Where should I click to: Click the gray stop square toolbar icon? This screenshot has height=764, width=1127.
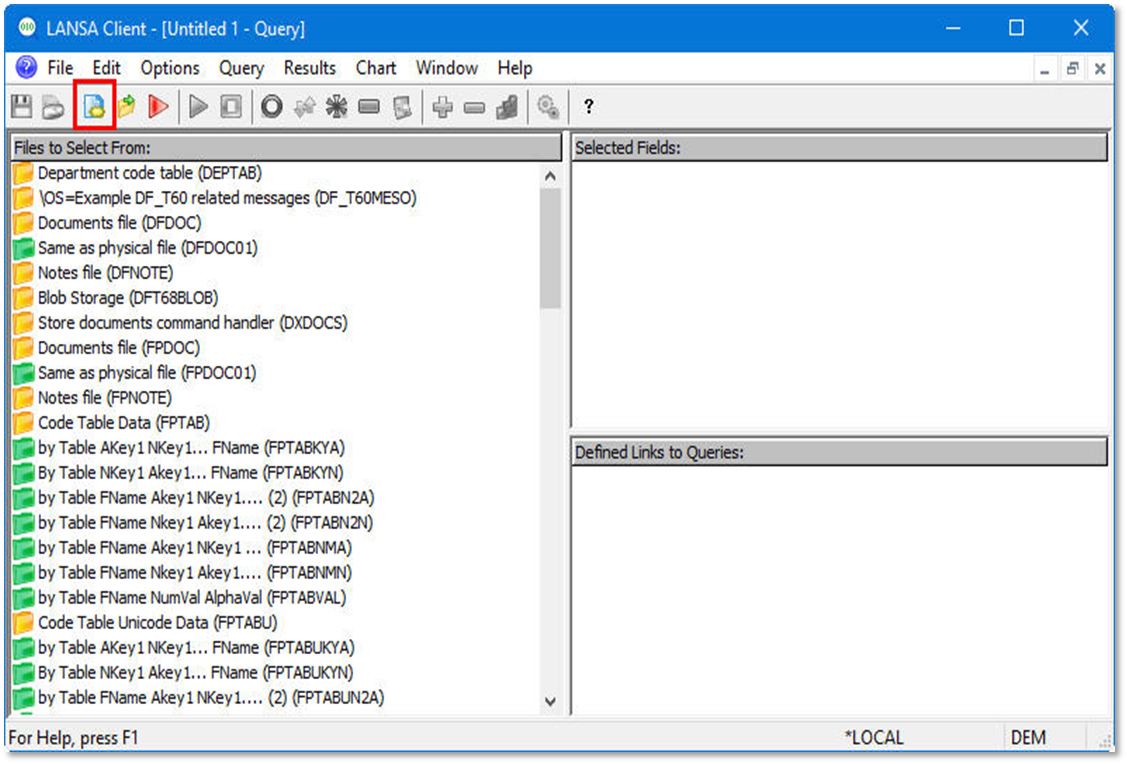click(231, 107)
